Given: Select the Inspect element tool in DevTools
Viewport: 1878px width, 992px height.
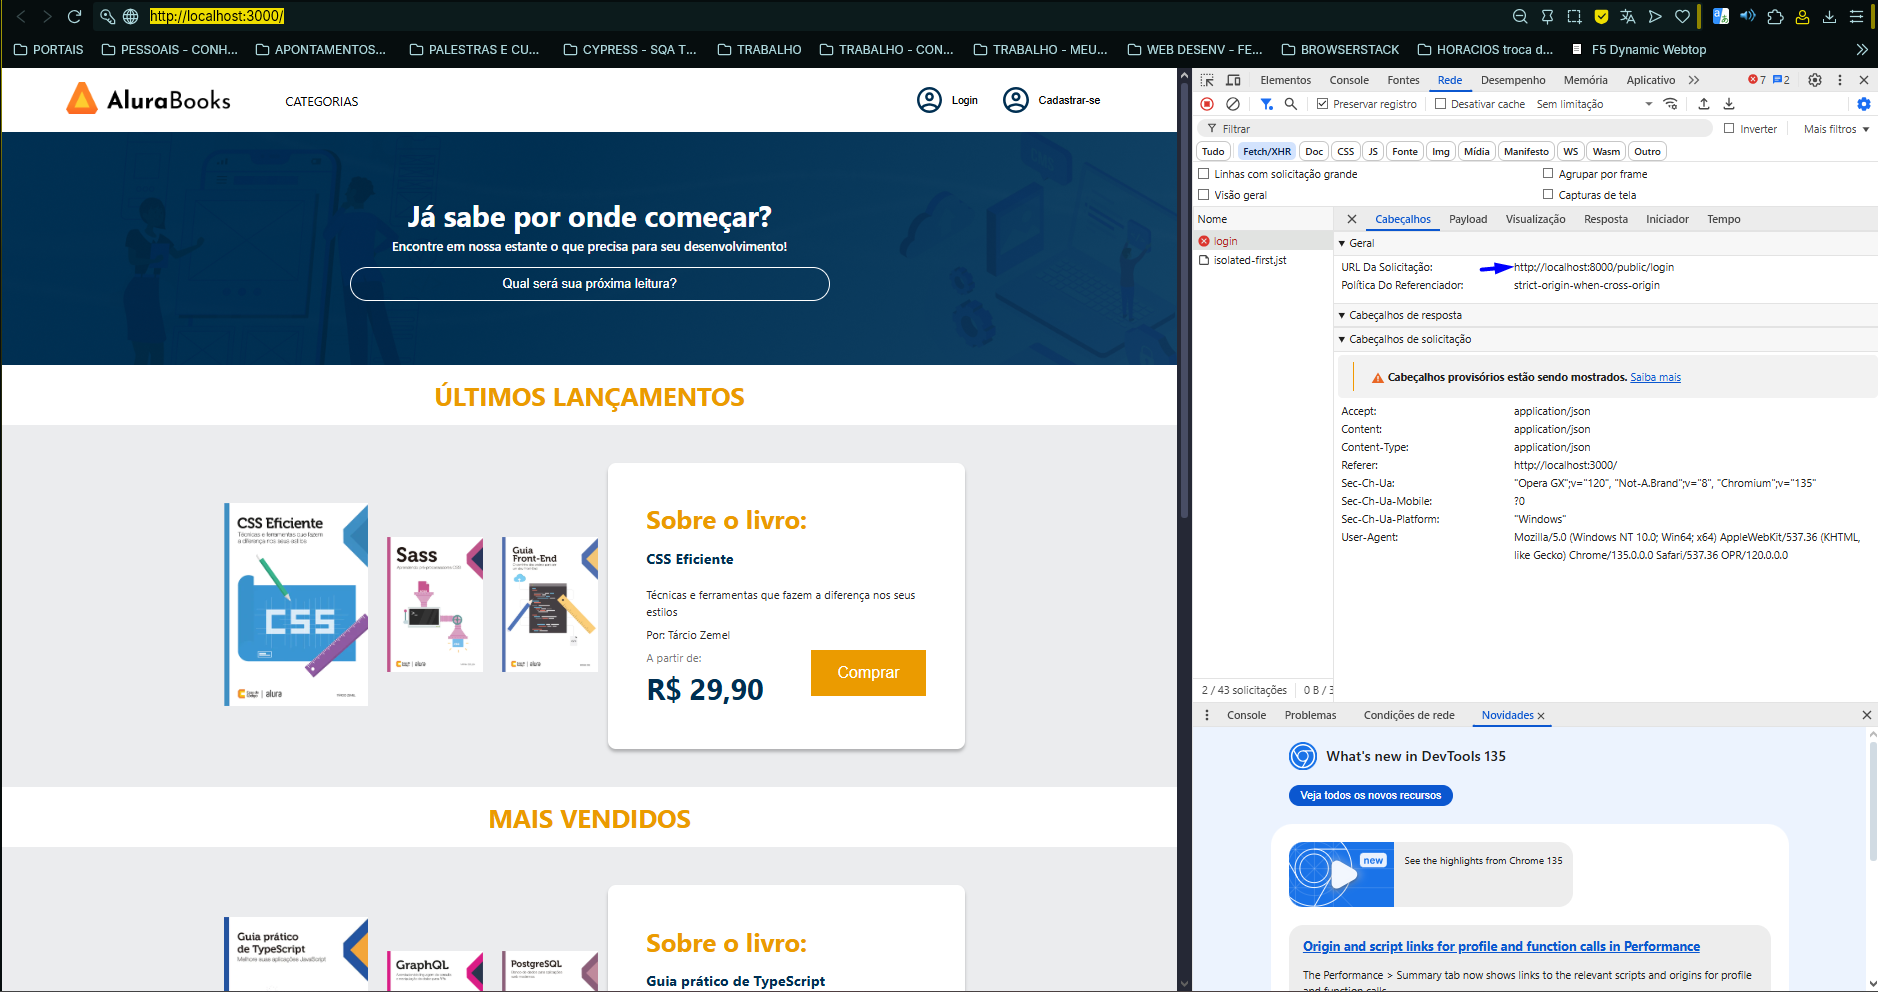Looking at the screenshot, I should 1208,80.
